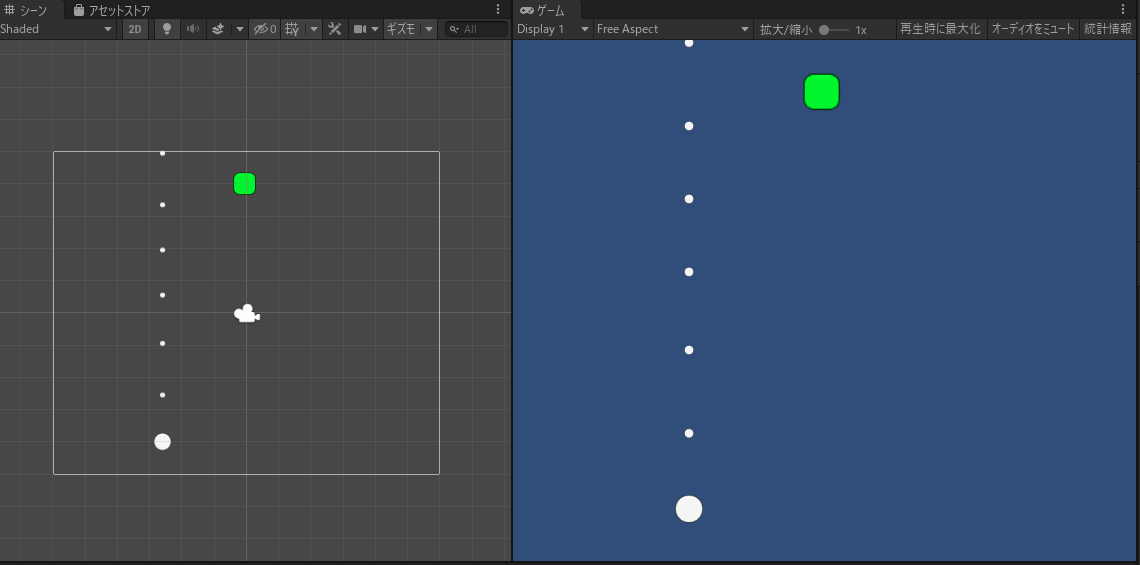Toggle scene audio speaker icon
Screen dimensions: 1140x565
pos(192,29)
